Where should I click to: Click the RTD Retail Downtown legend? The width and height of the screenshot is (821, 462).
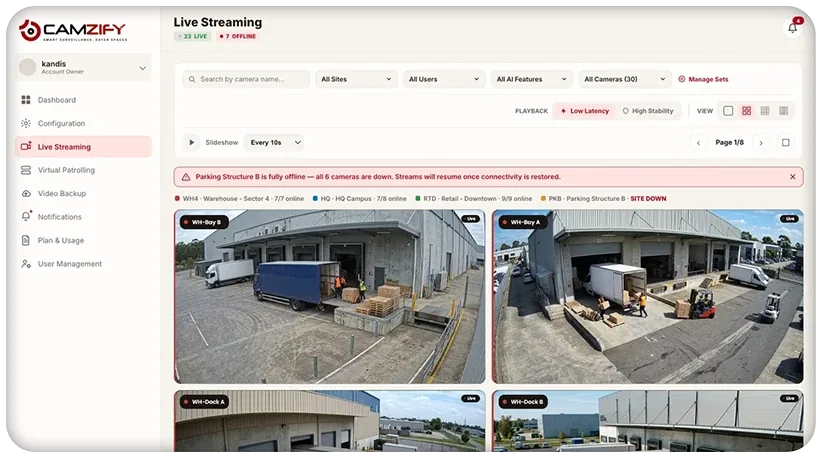[473, 199]
